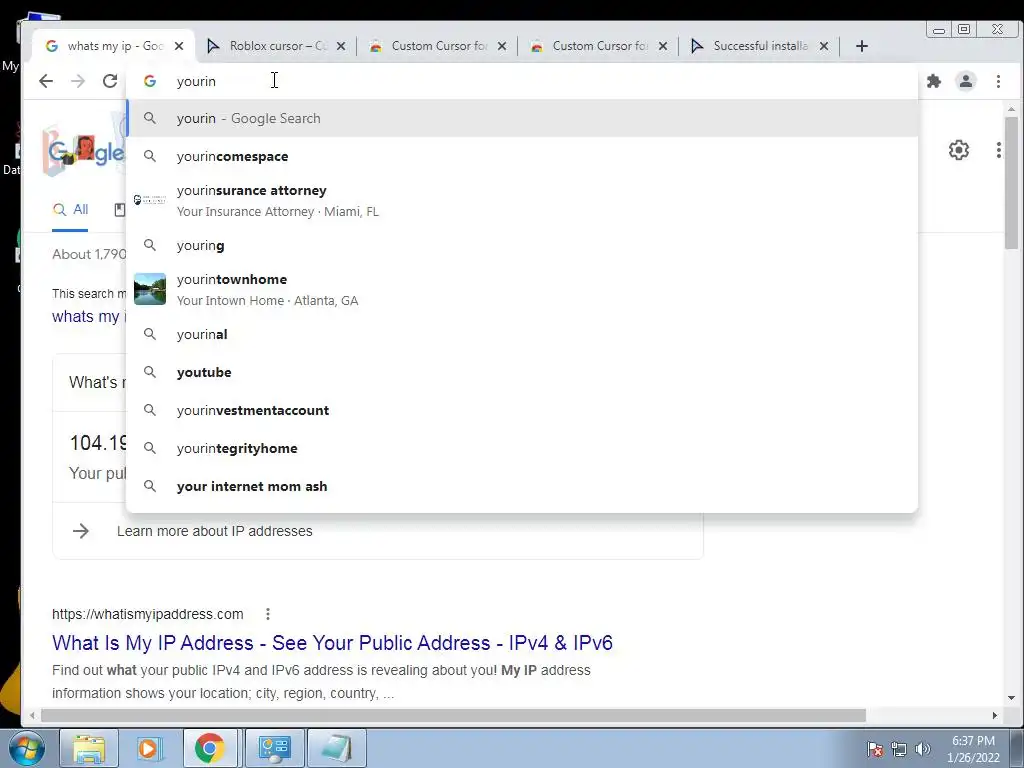Image resolution: width=1024 pixels, height=768 pixels.
Task: Close the Roblox cursor tab
Action: pos(340,46)
